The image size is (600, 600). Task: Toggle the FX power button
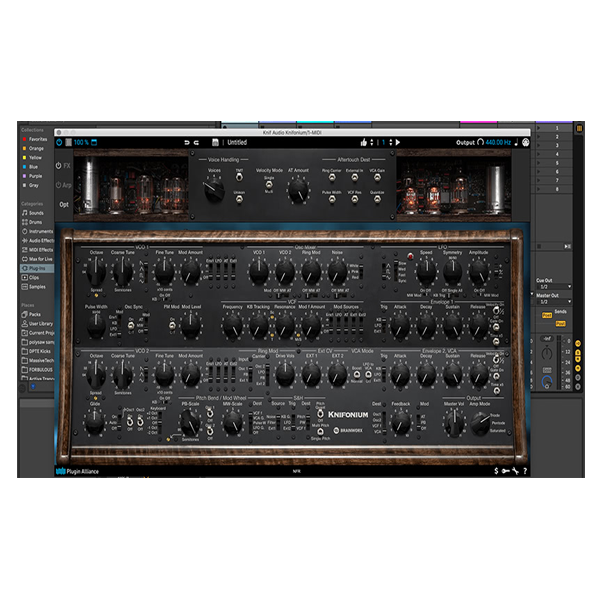(x=59, y=166)
